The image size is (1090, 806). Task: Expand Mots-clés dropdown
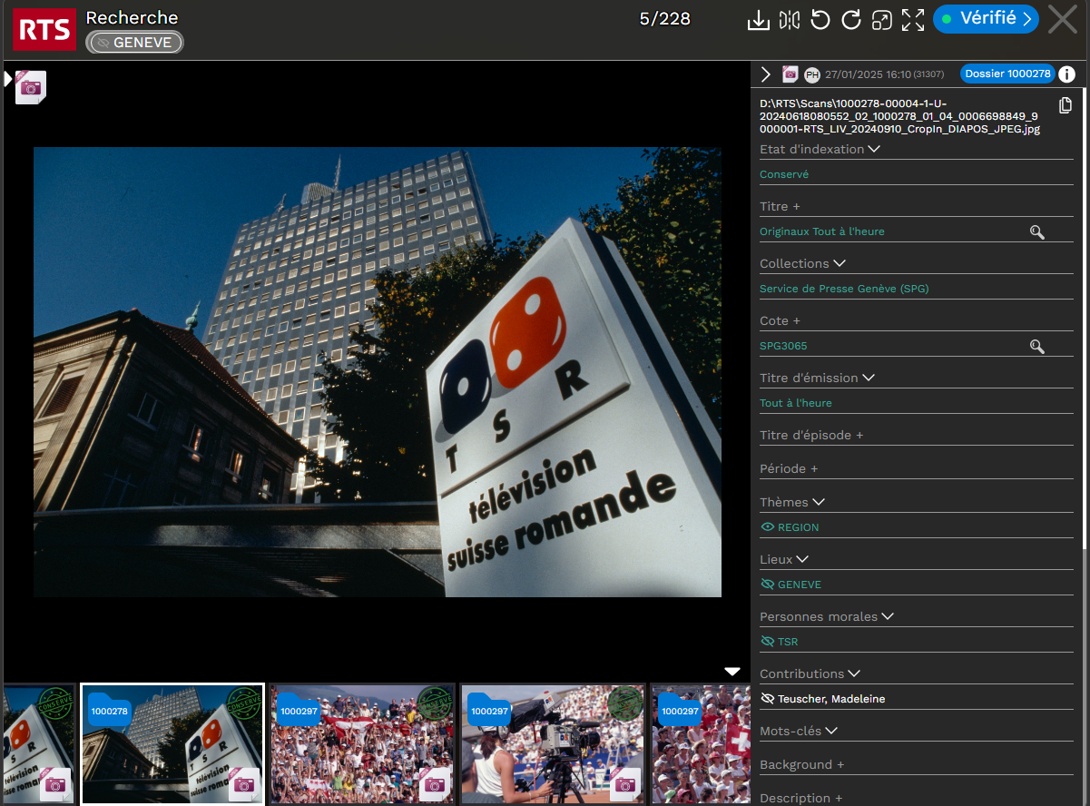tap(831, 730)
